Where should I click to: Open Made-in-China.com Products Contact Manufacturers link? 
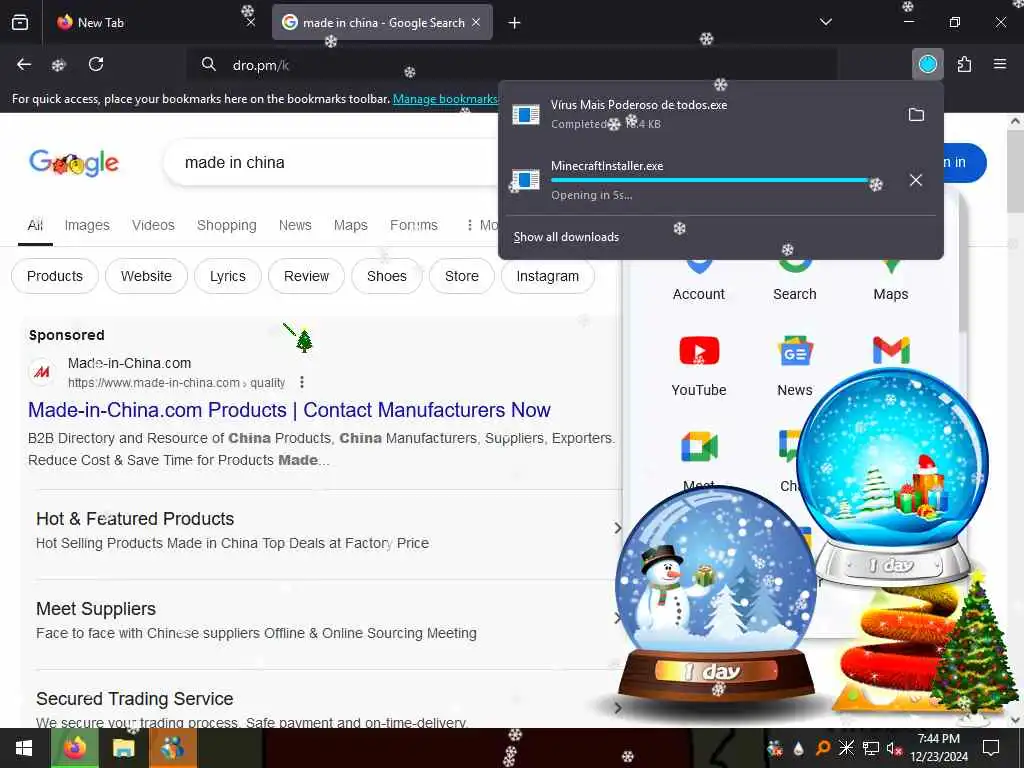[289, 410]
